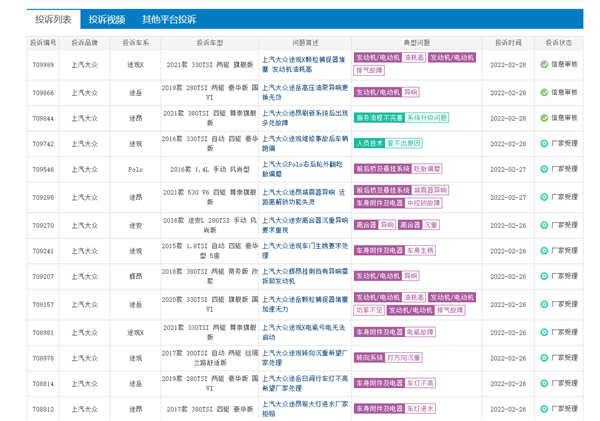Open complaint link 上汽大众途岳颗粒捕捉器堵塞加速无力
Viewport: 600px width, 421px height.
click(305, 304)
